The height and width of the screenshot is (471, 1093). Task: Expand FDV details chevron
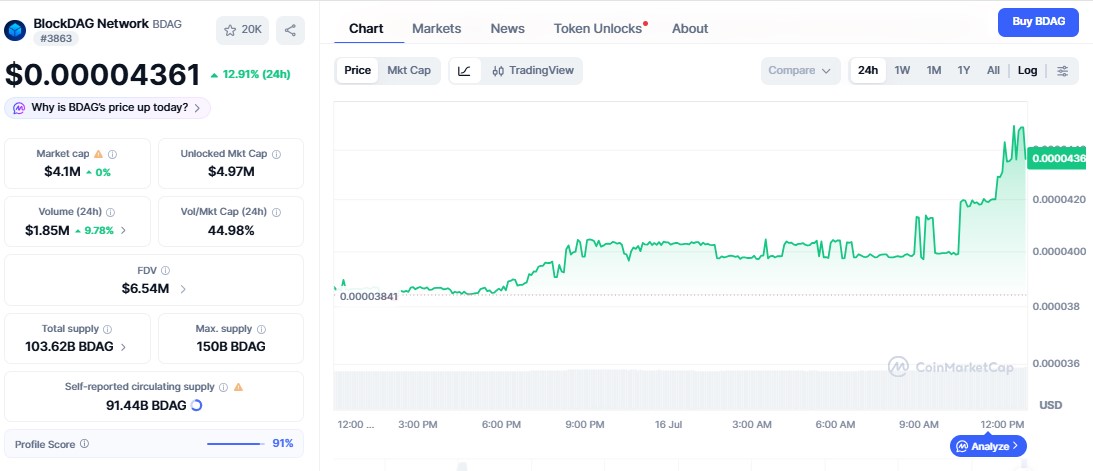(x=183, y=288)
